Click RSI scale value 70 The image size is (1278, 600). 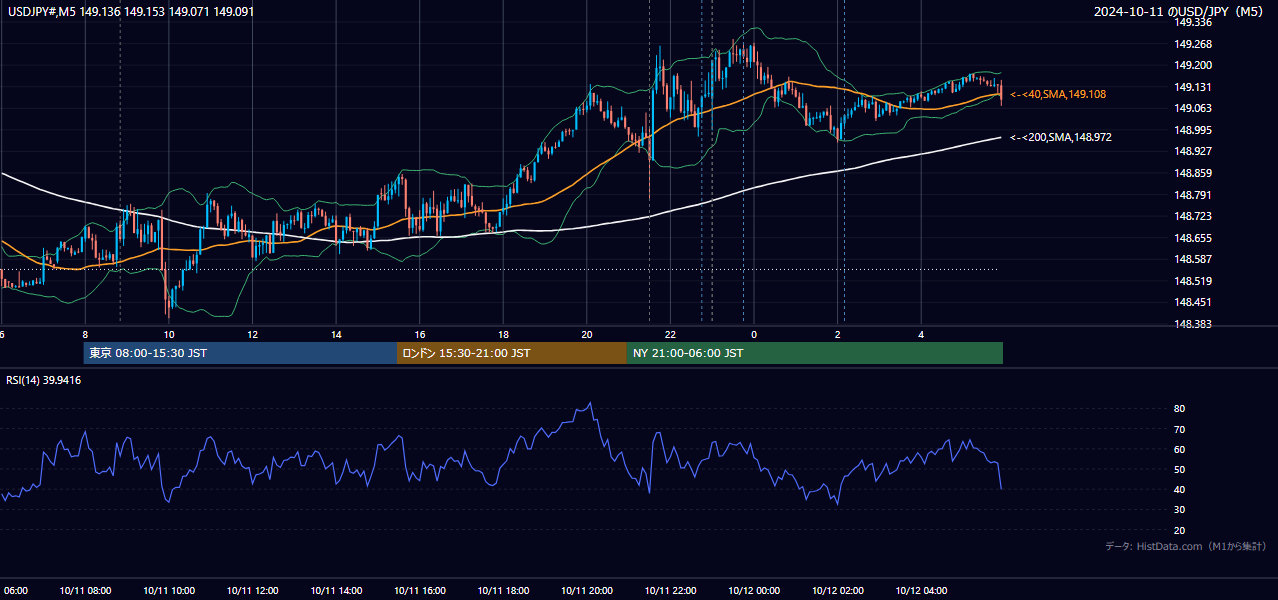click(x=1180, y=429)
